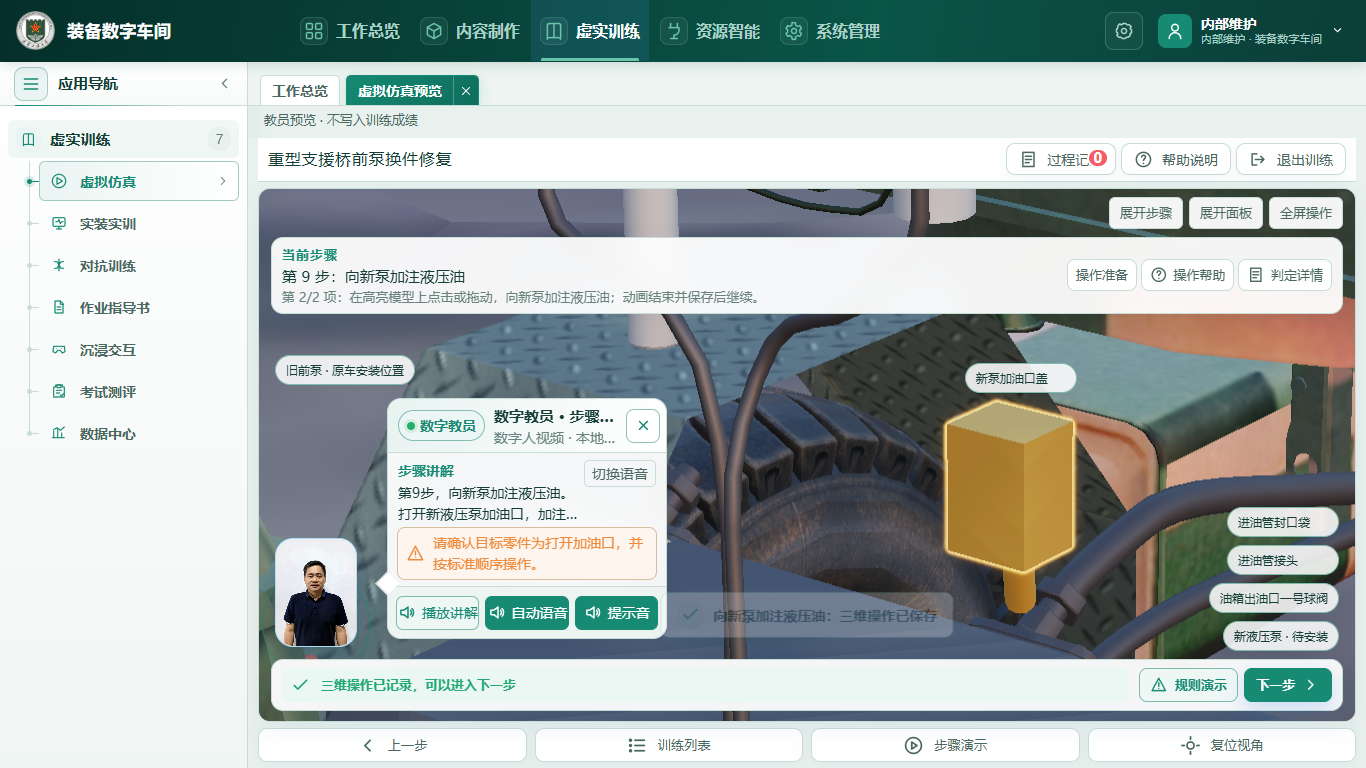Collapse the 应用导航 sidebar with chevron

[225, 84]
